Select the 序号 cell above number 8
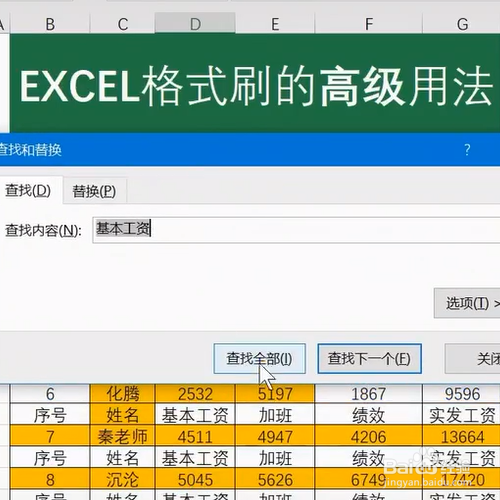500x500 pixels. pyautogui.click(x=50, y=457)
